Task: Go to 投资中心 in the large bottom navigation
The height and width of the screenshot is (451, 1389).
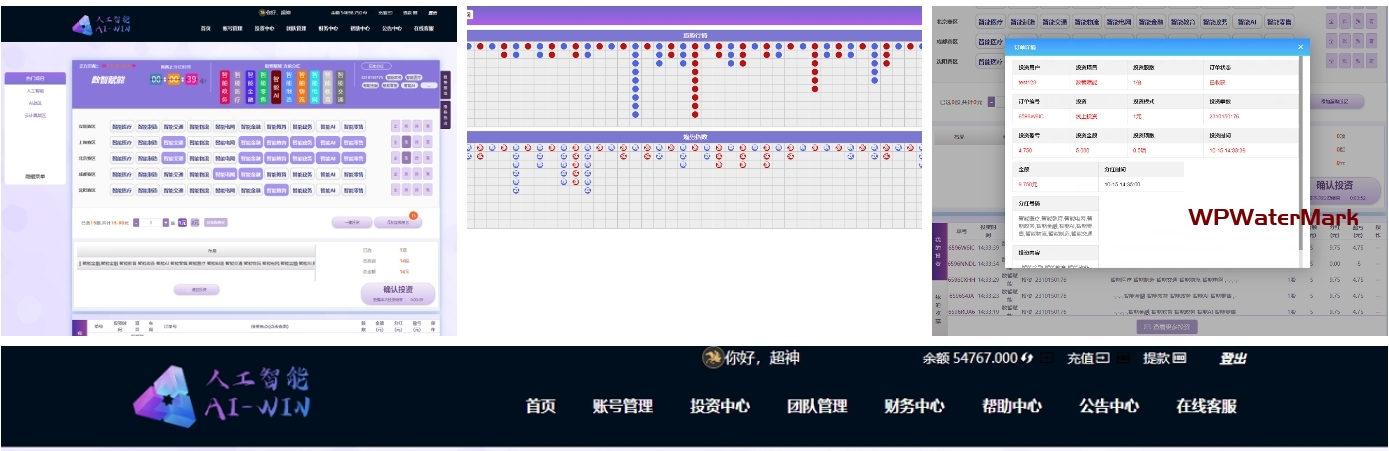Action: (x=720, y=406)
